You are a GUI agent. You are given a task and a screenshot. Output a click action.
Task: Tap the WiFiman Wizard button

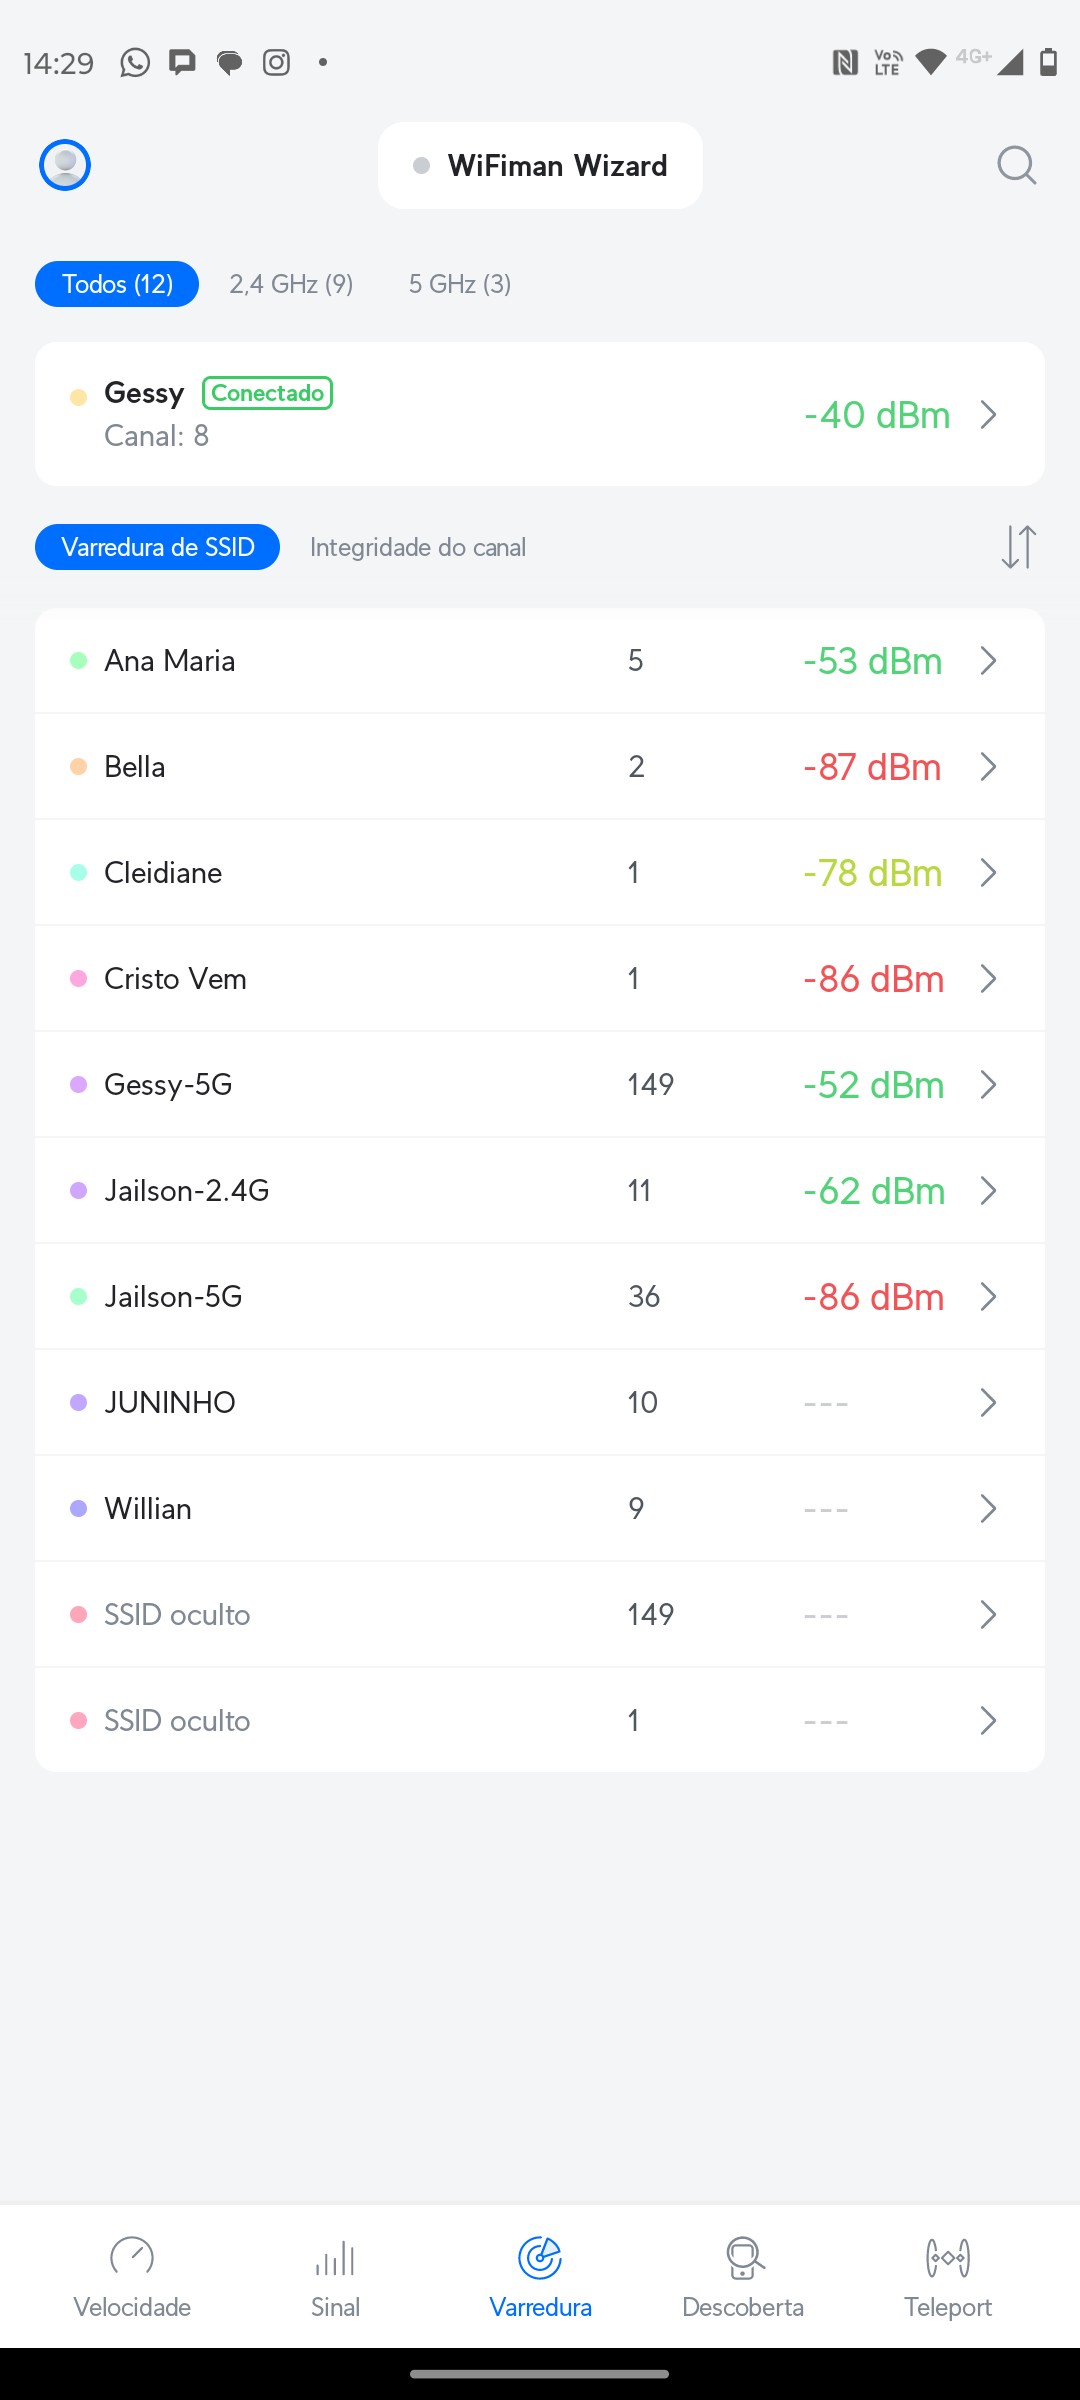pyautogui.click(x=540, y=166)
